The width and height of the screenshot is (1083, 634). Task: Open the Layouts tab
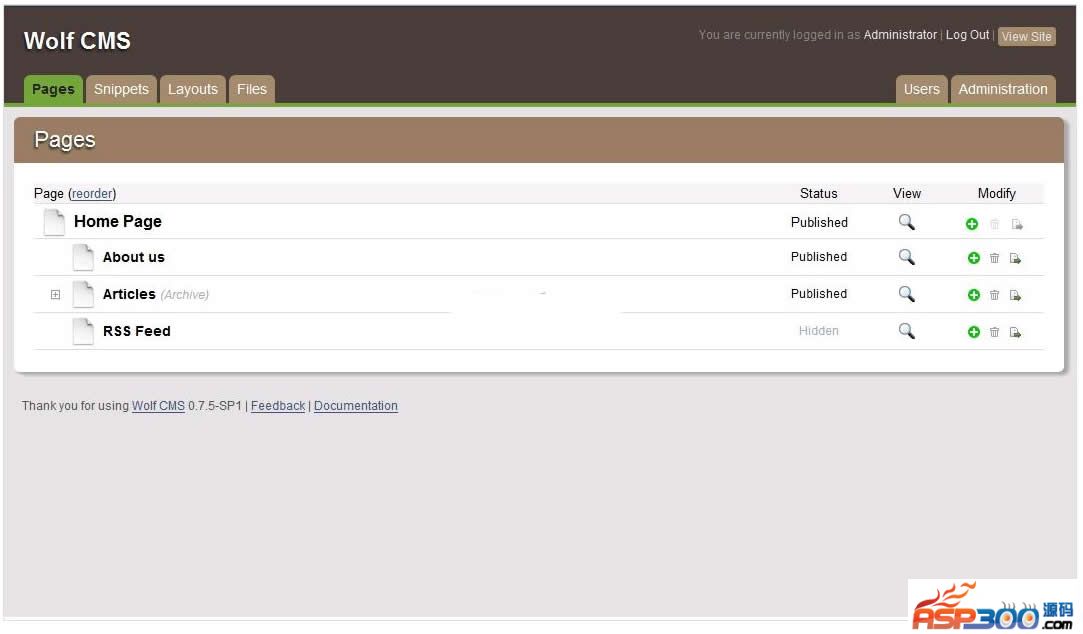[193, 89]
